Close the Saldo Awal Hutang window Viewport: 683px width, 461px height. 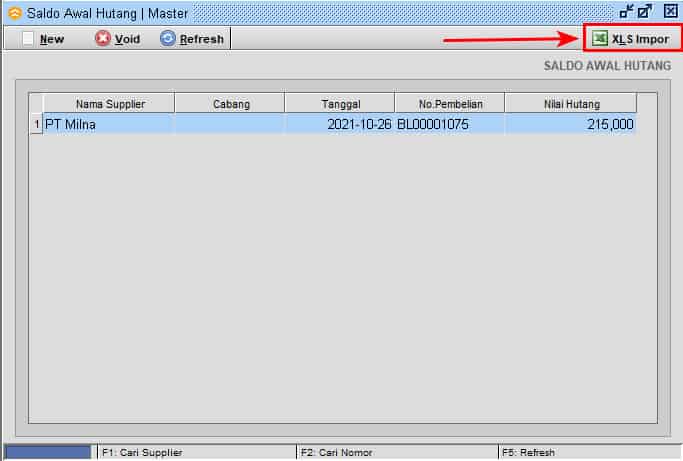coord(670,12)
